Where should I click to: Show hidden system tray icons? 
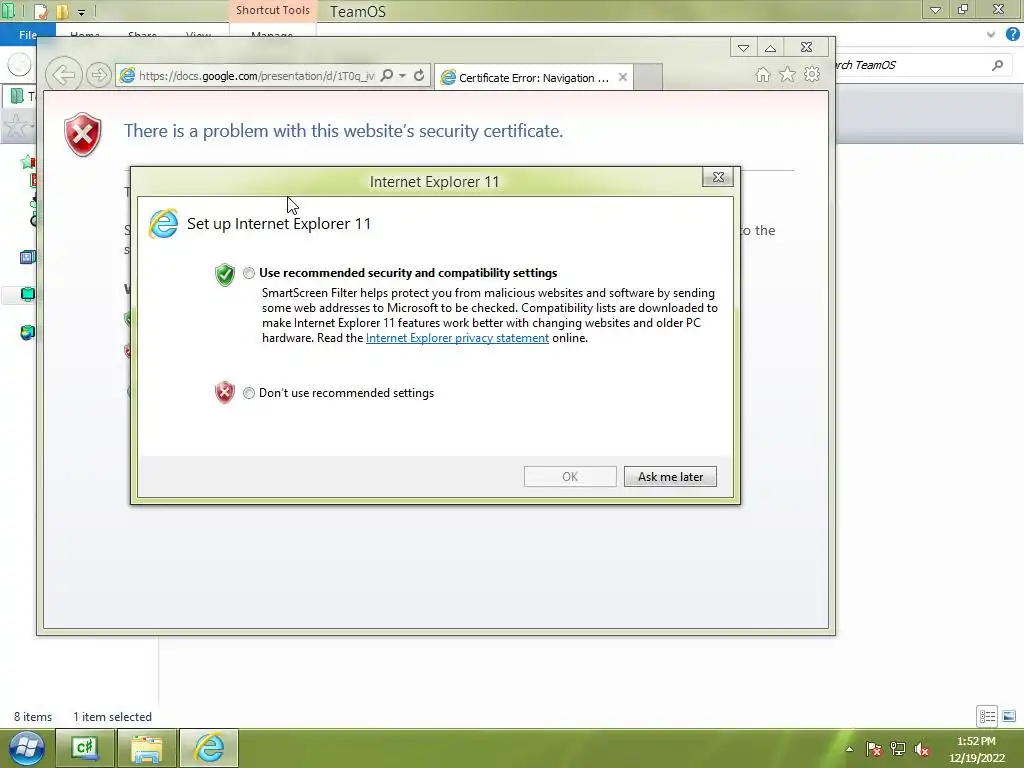pyautogui.click(x=849, y=749)
